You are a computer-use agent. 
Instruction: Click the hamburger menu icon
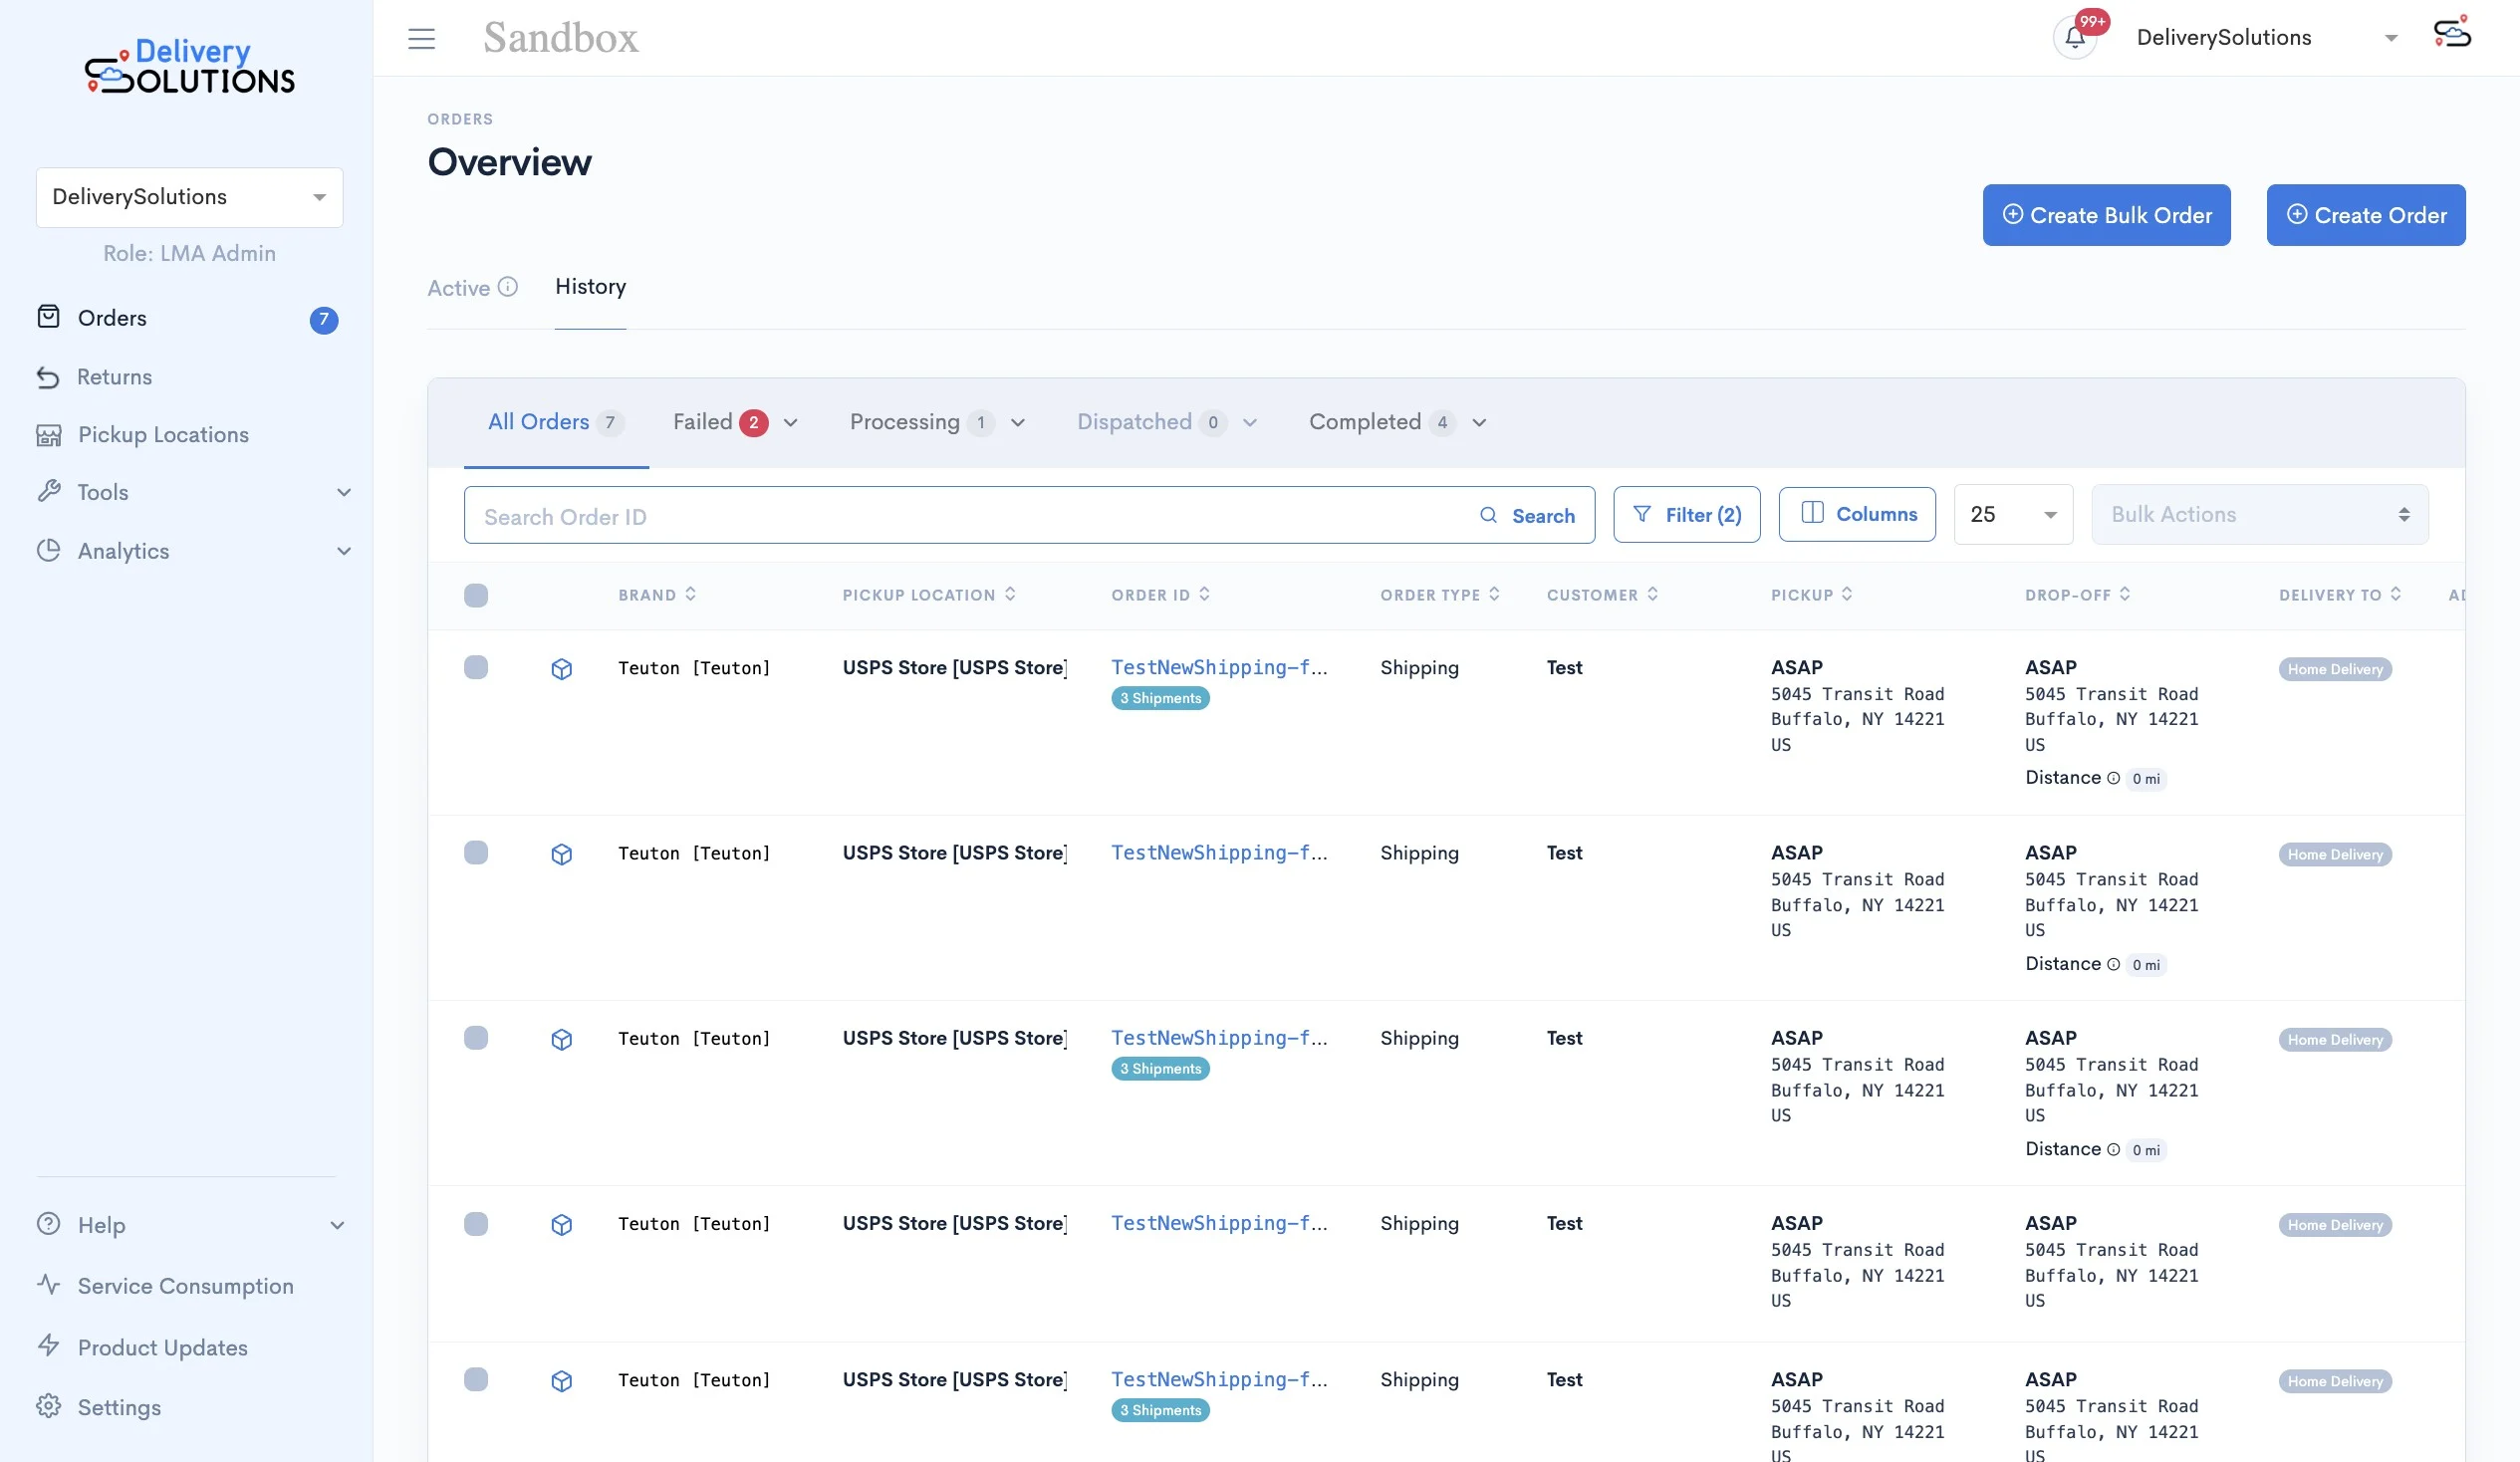[x=421, y=38]
